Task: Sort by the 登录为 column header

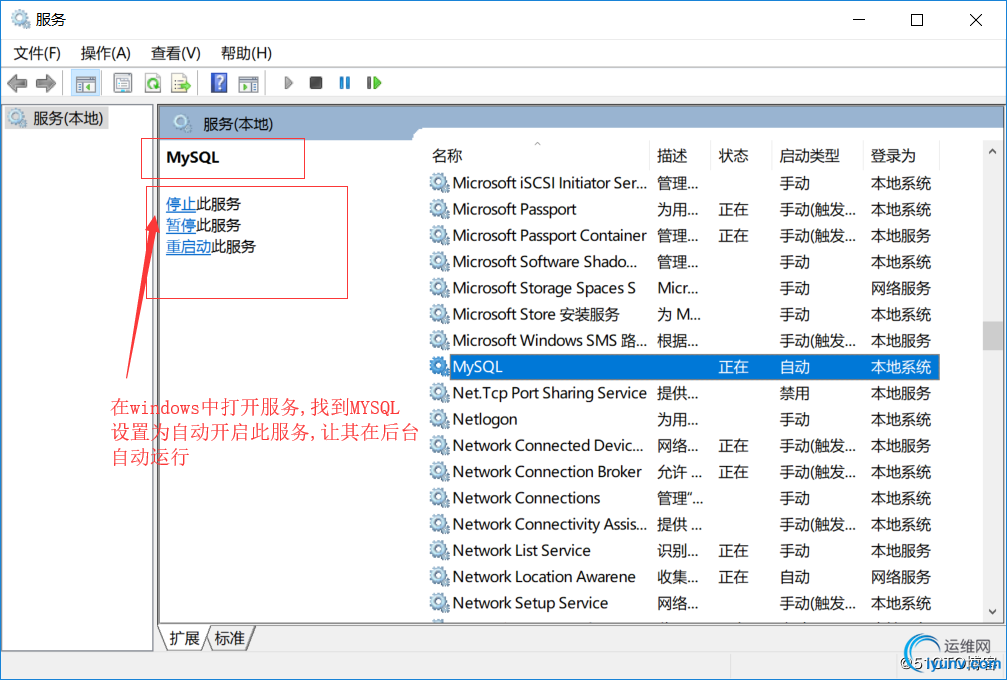Action: (893, 155)
